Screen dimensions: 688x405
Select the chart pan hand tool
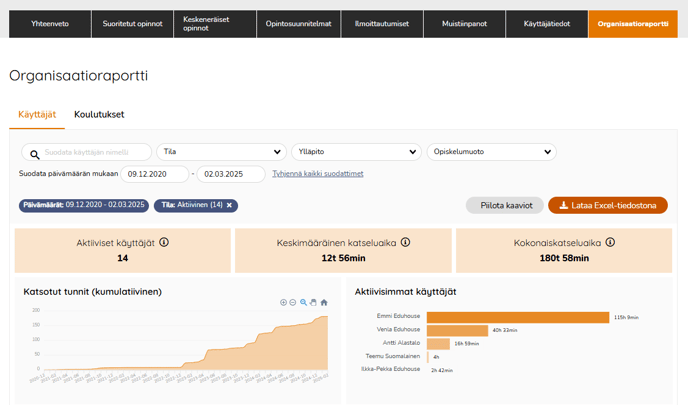click(x=313, y=302)
